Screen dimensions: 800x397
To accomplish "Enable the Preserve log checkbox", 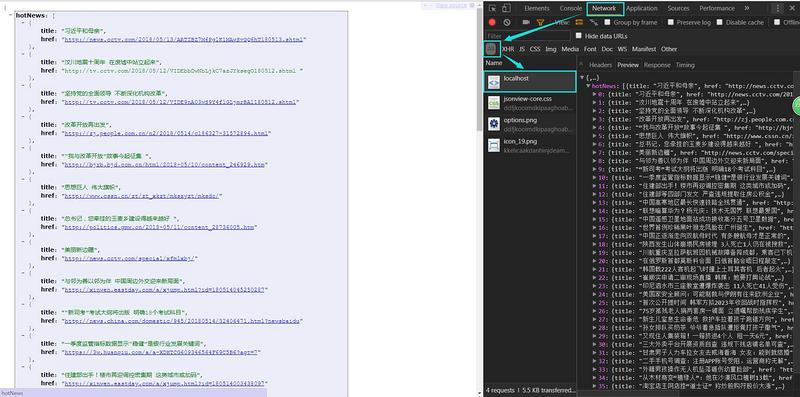I will pyautogui.click(x=670, y=22).
